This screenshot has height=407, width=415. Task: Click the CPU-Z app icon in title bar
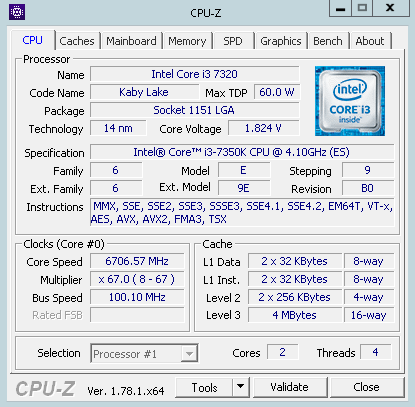pos(17,12)
